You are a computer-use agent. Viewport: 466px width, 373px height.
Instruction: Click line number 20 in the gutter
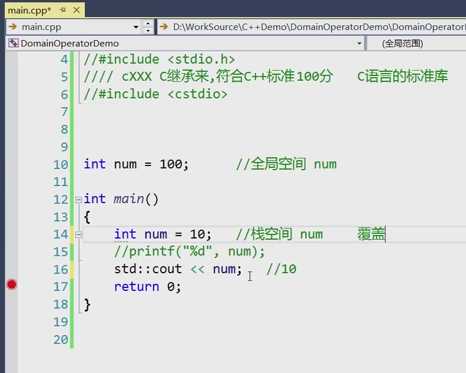click(61, 340)
